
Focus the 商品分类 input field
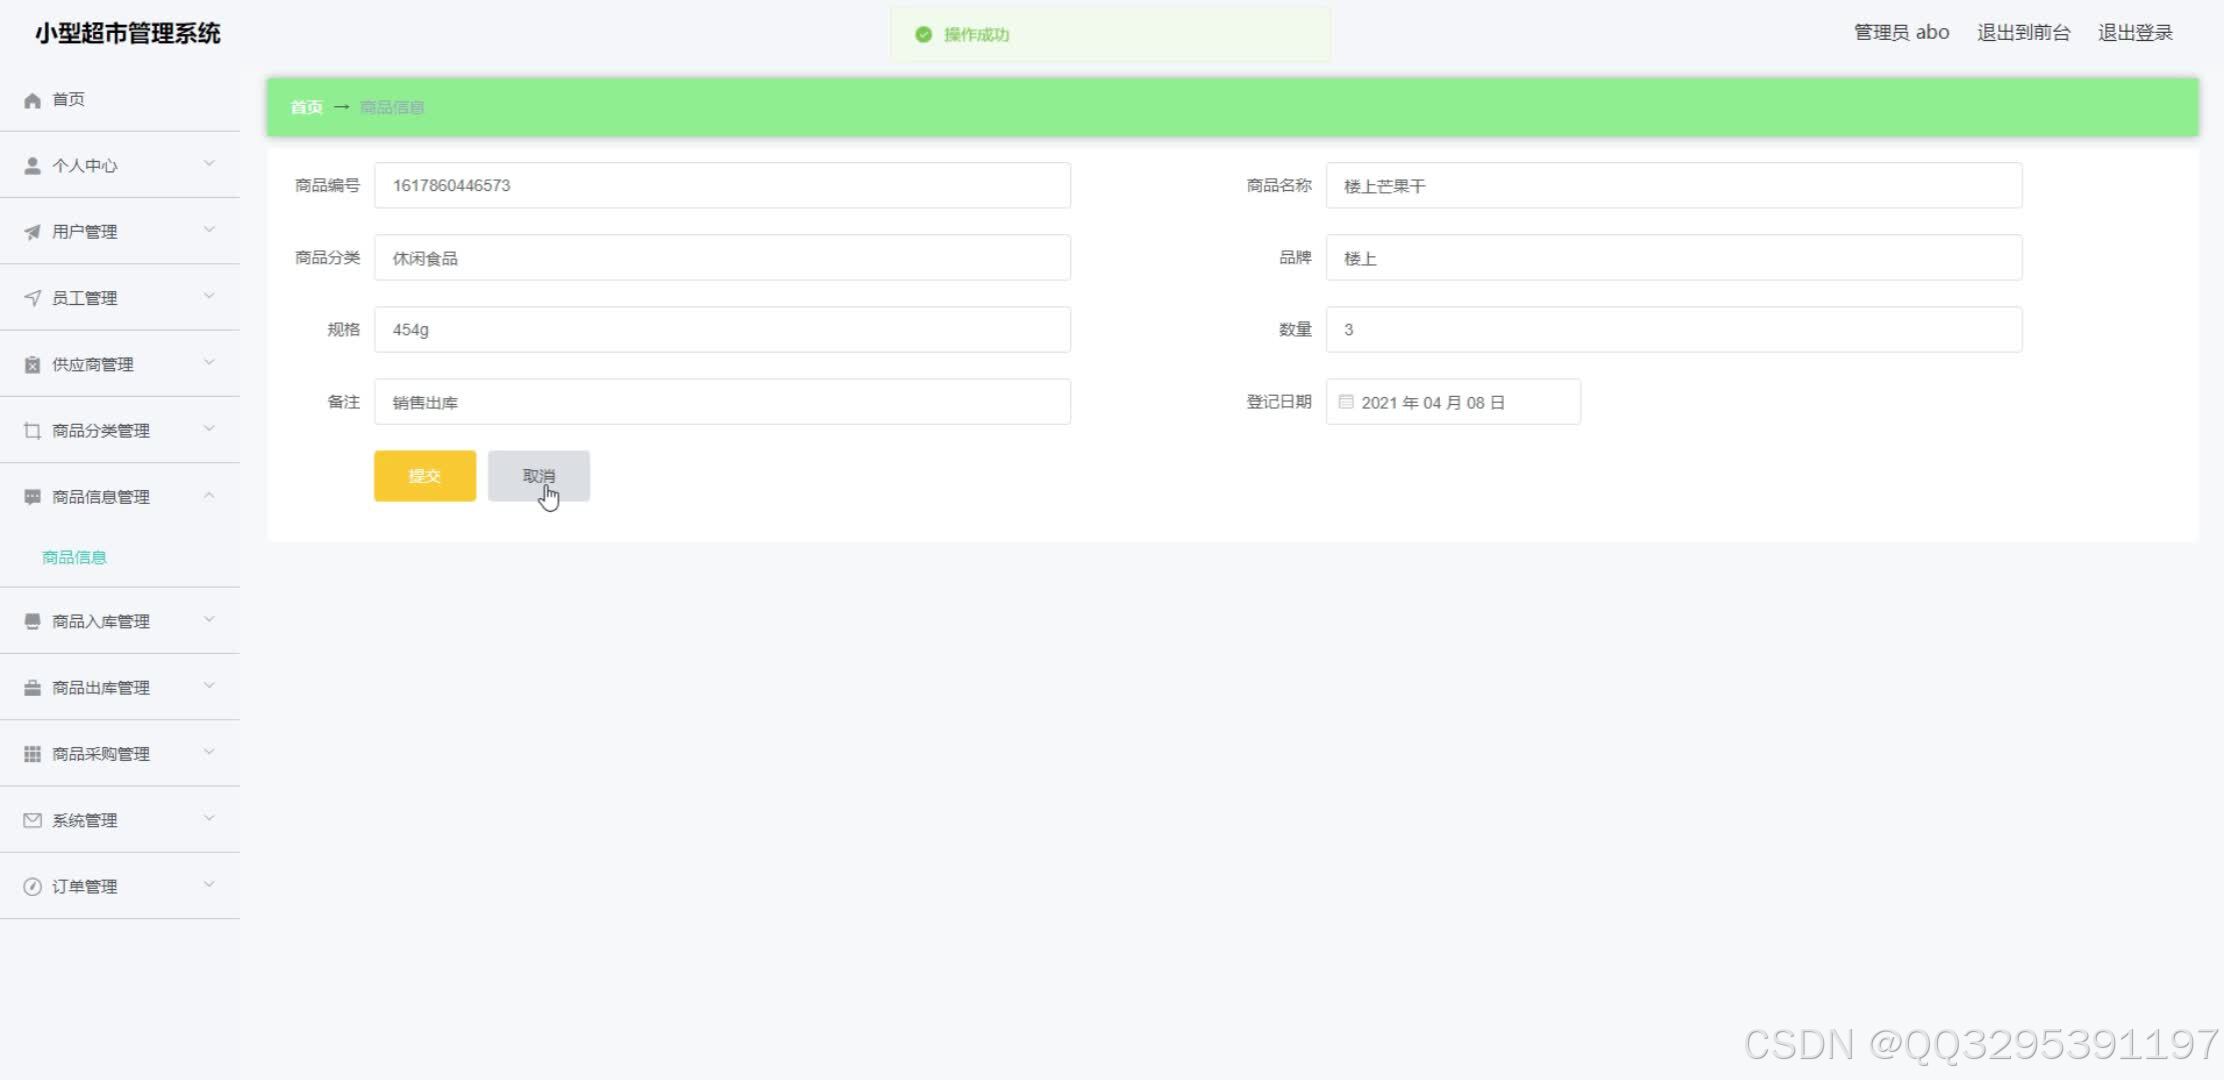click(x=722, y=258)
